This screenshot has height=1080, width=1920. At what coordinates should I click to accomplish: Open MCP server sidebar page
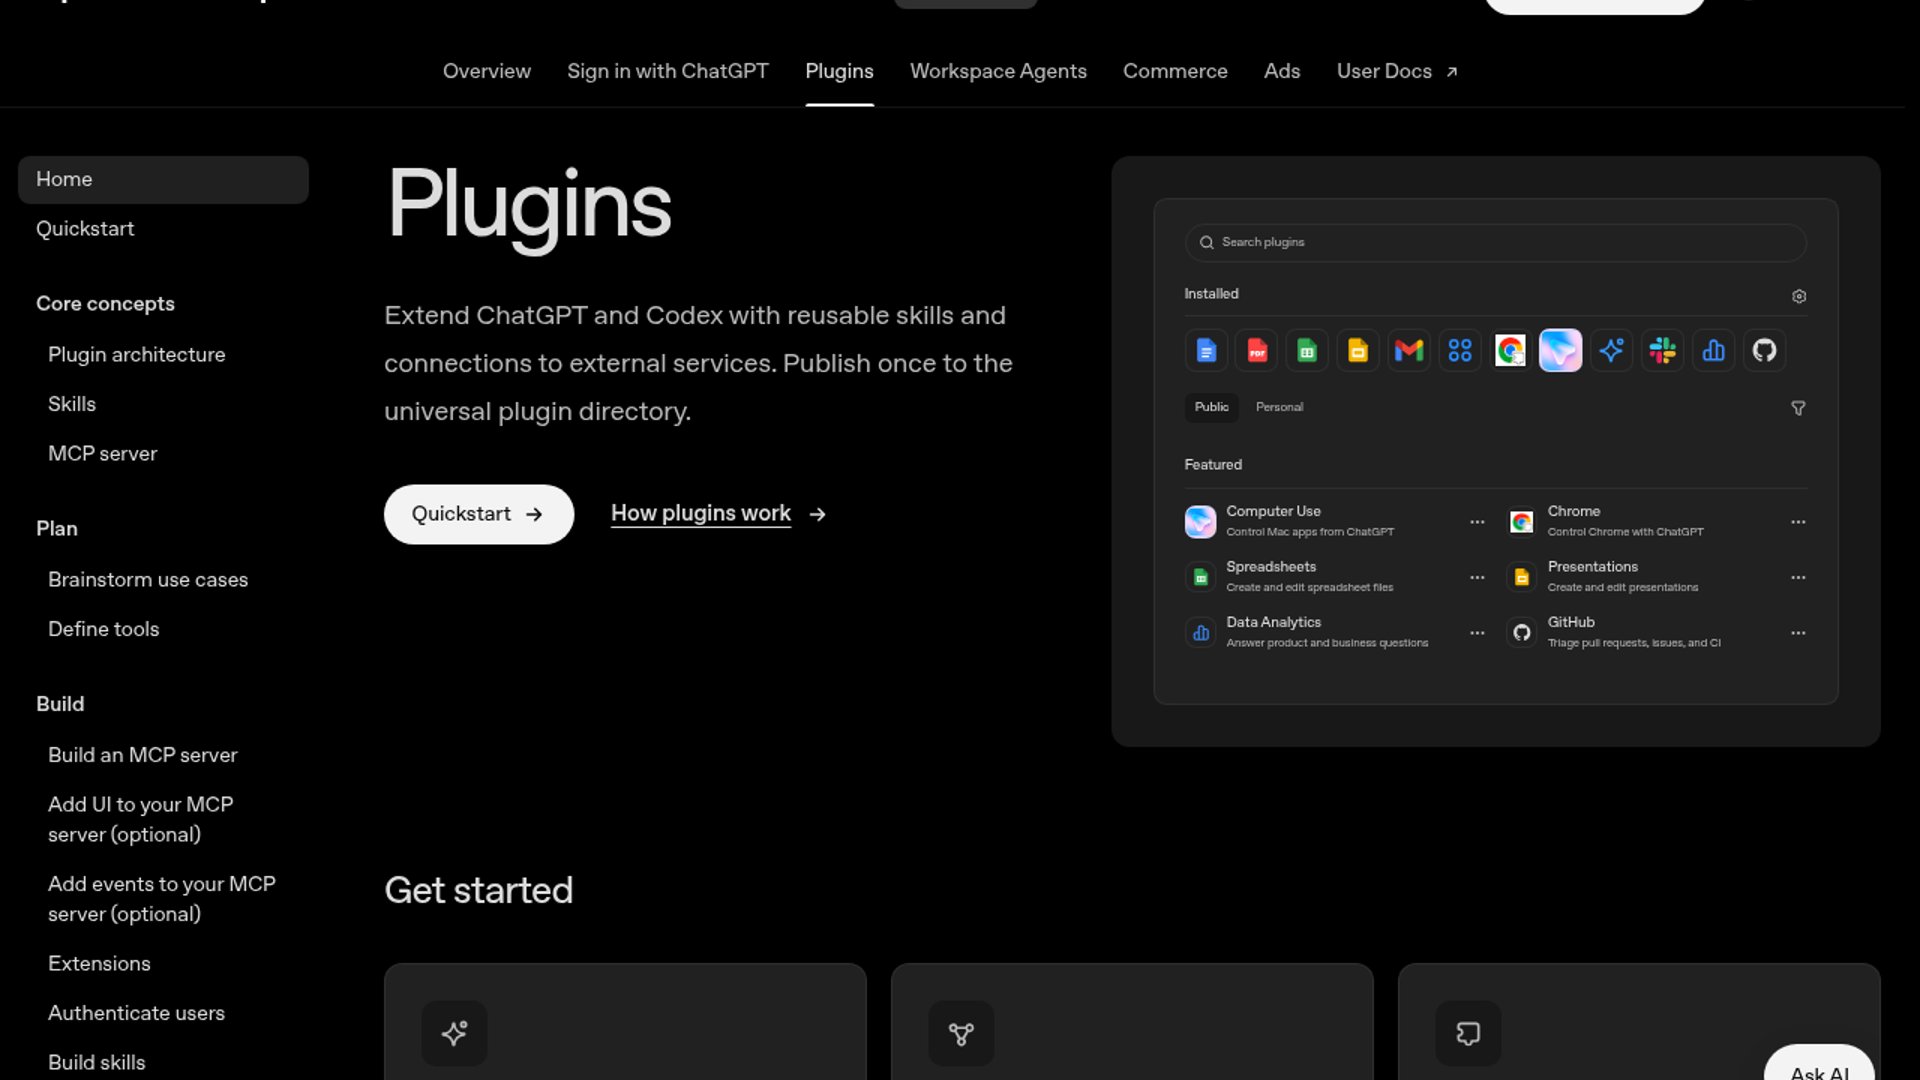tap(103, 454)
